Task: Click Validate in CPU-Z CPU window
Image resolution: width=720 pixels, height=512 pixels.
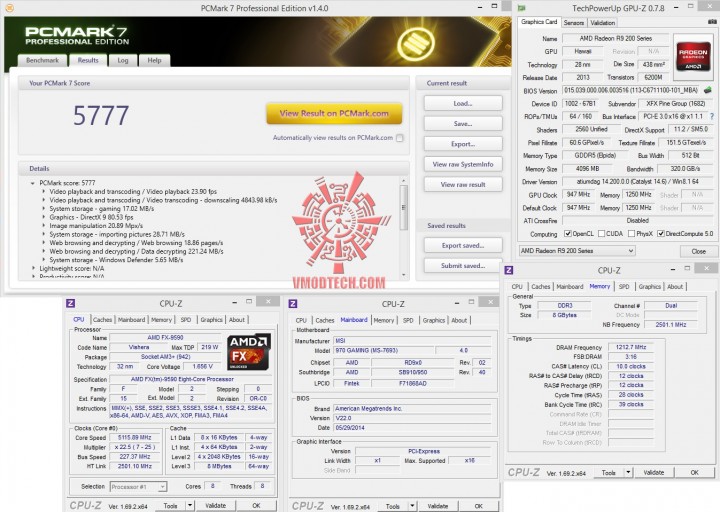Action: (215, 506)
